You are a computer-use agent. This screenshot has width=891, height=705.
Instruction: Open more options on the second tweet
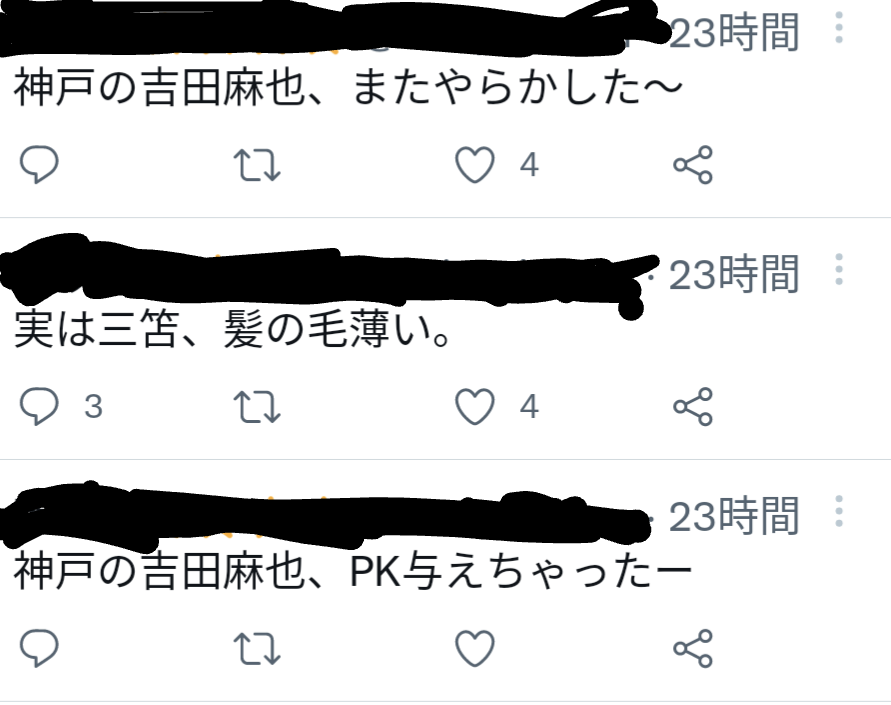pos(839,270)
